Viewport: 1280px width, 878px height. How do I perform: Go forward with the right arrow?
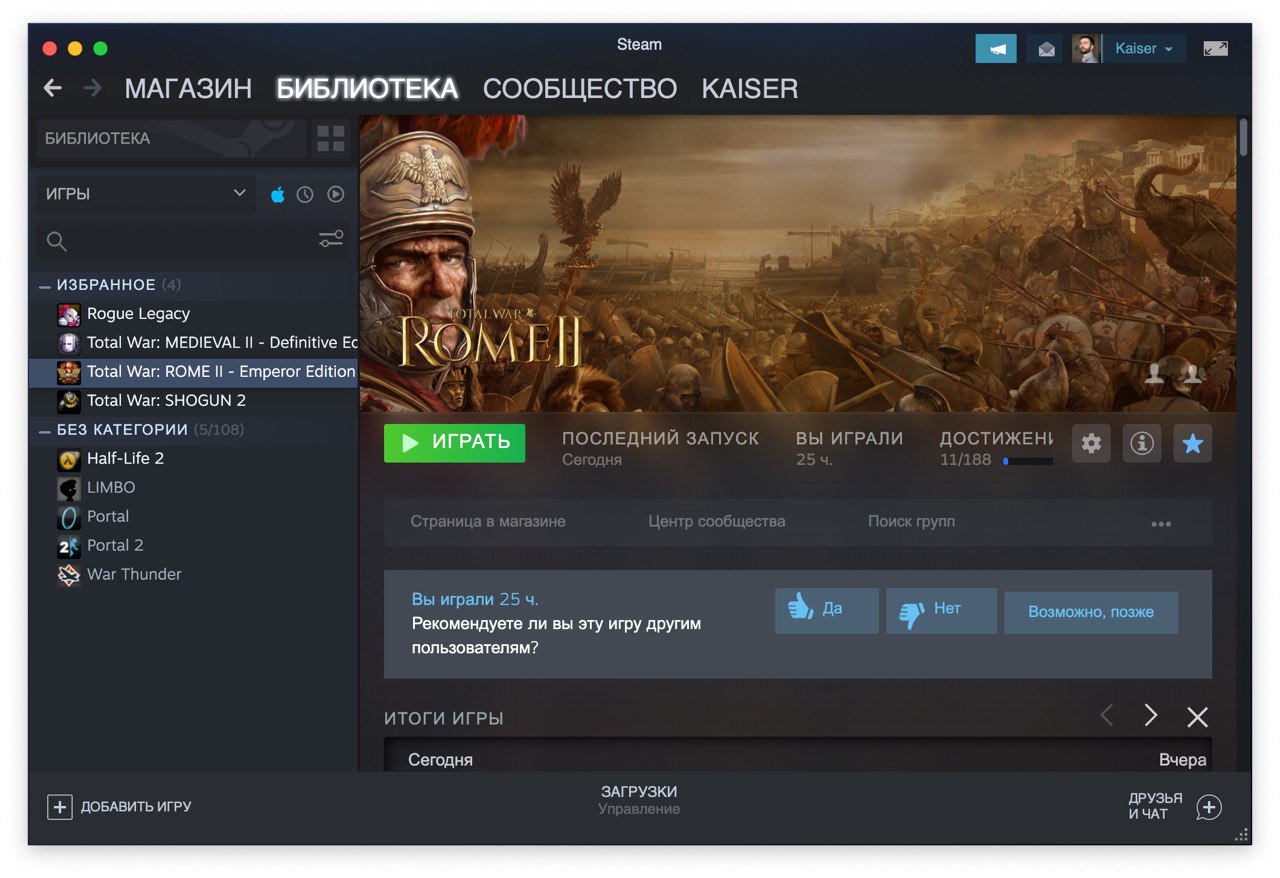coord(93,88)
